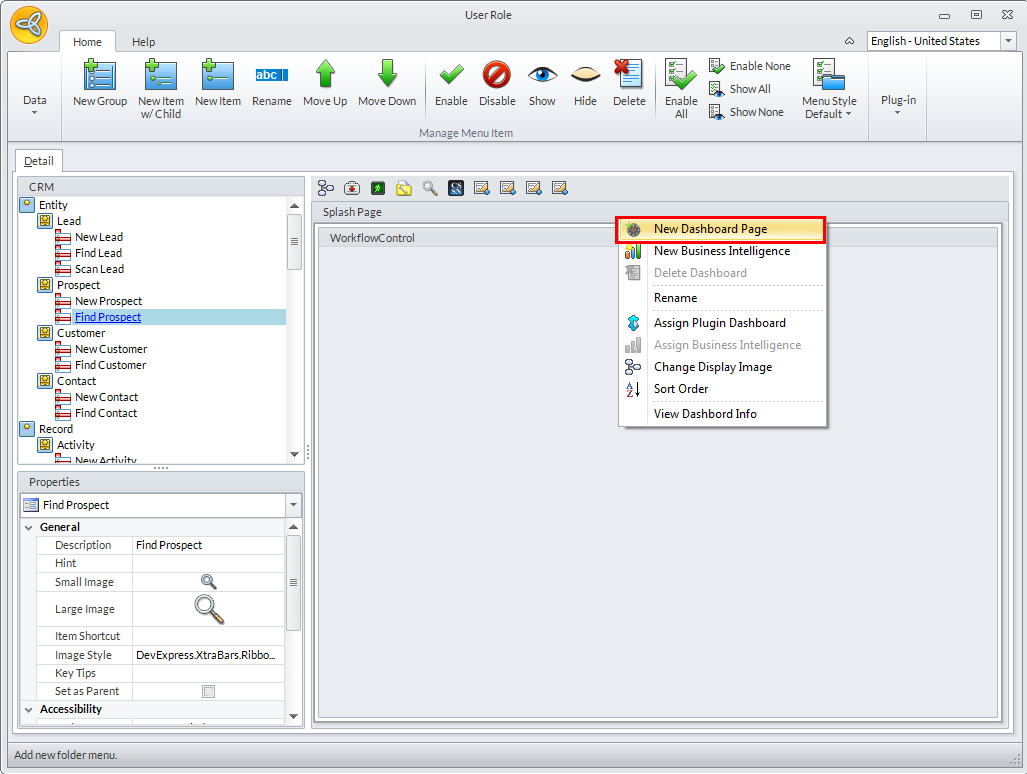Click the Move Down arrow icon
This screenshot has width=1027, height=774.
coord(387,76)
